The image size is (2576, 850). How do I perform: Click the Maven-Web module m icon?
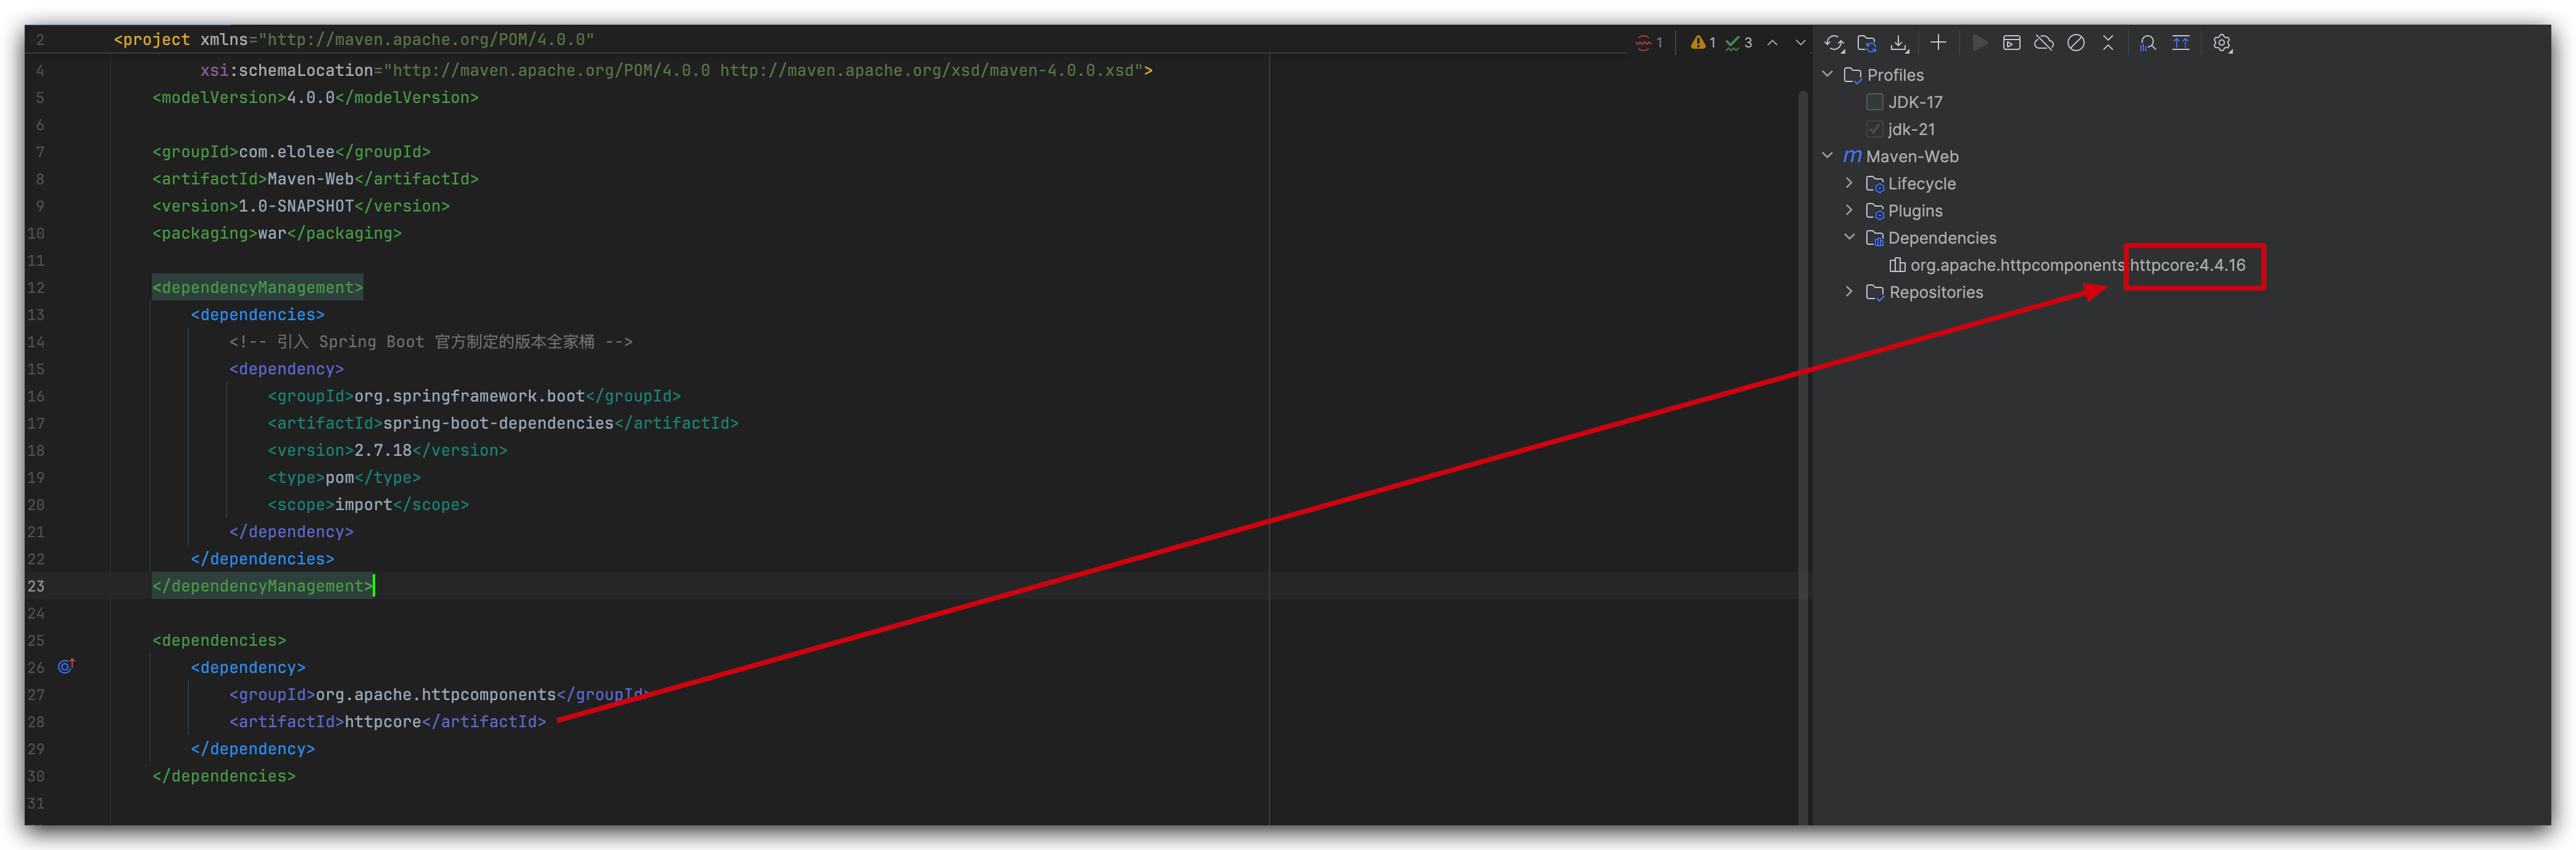(x=1852, y=156)
